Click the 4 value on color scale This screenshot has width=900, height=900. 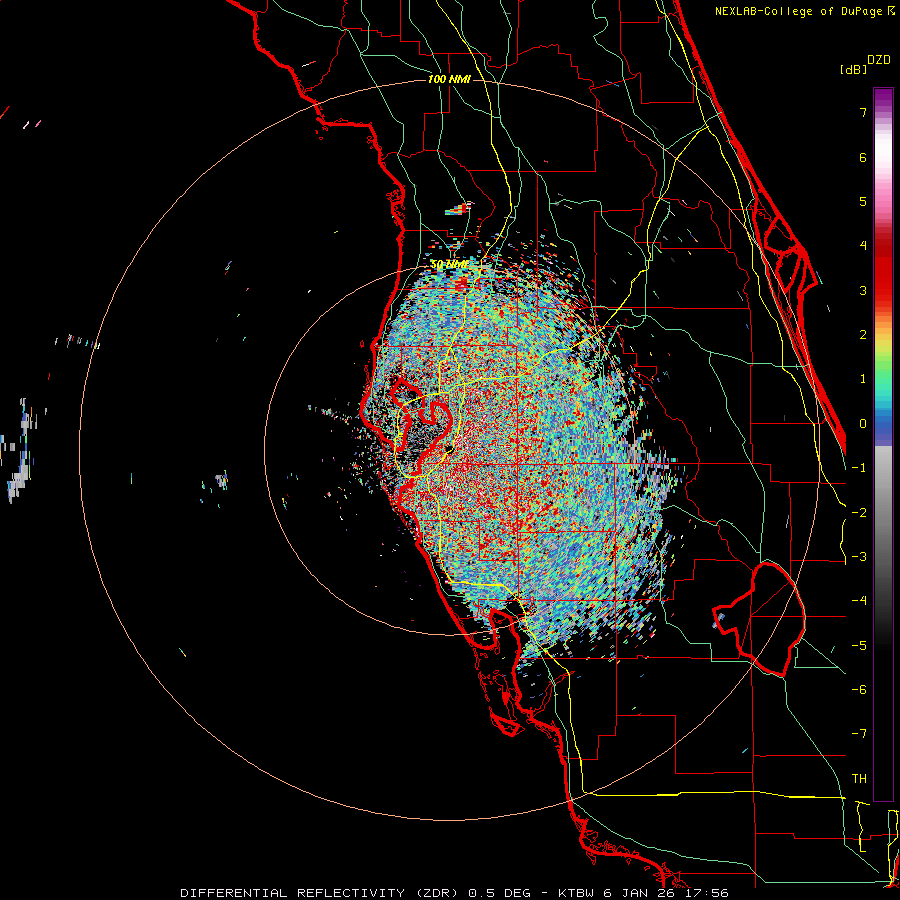pos(863,246)
